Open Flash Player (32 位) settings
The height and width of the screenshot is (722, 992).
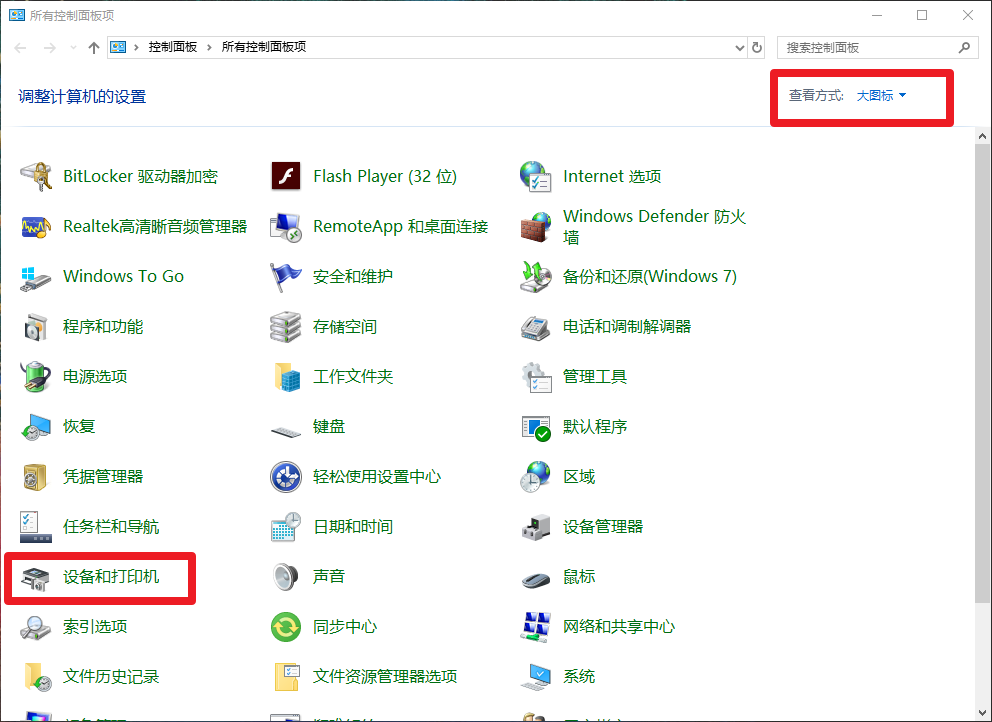tap(383, 176)
